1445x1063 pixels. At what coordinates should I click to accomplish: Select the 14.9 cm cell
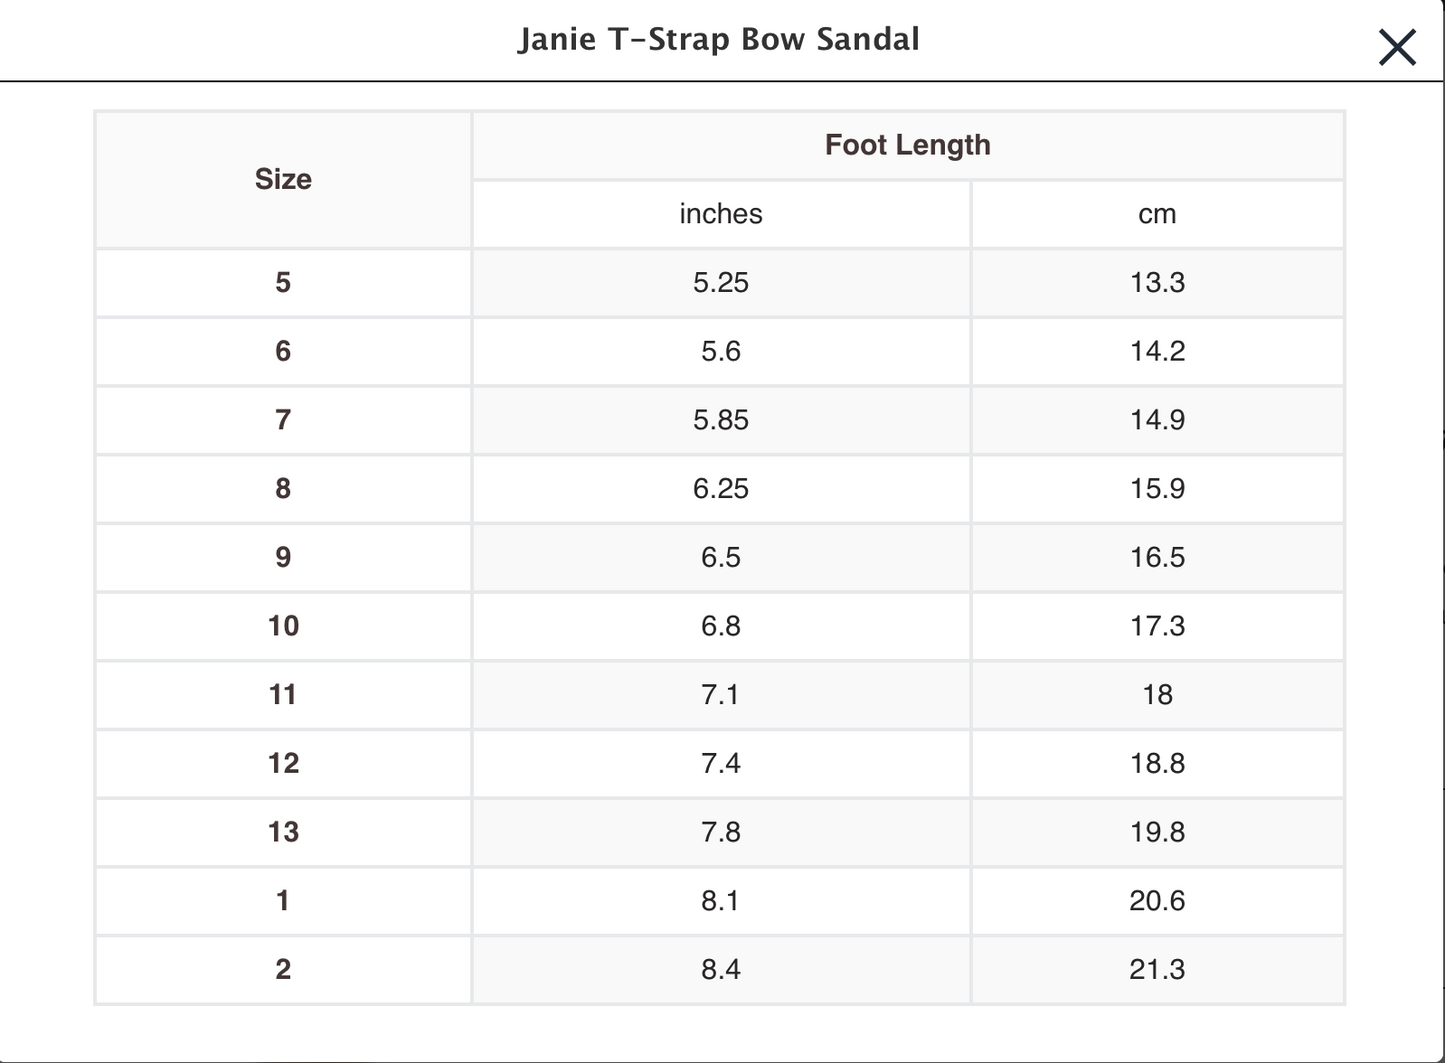click(1157, 420)
